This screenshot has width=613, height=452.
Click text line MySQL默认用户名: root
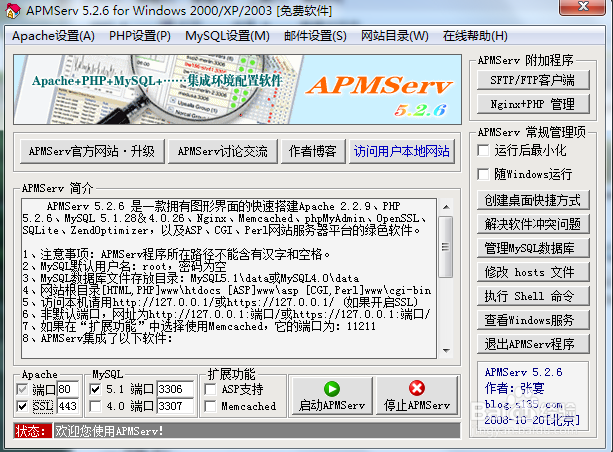pos(124,267)
